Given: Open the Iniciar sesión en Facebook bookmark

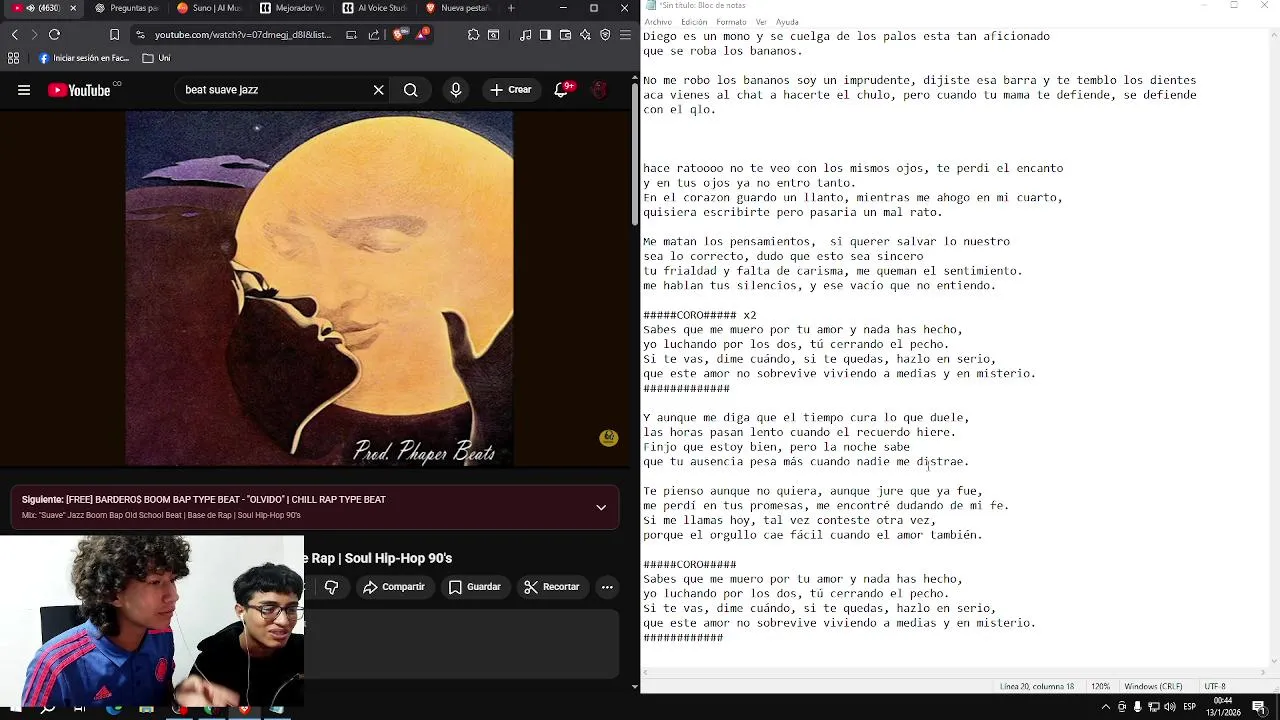Looking at the screenshot, I should (84, 58).
